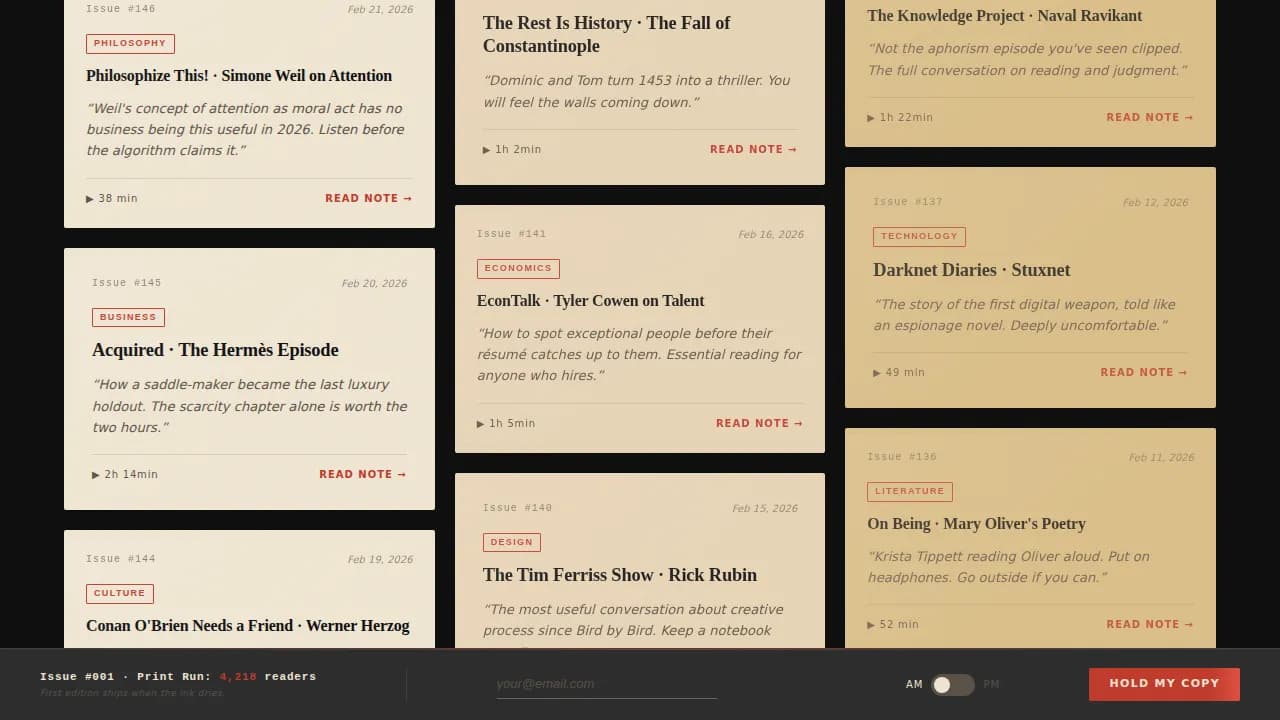Click the AM label beside the switch

(914, 685)
